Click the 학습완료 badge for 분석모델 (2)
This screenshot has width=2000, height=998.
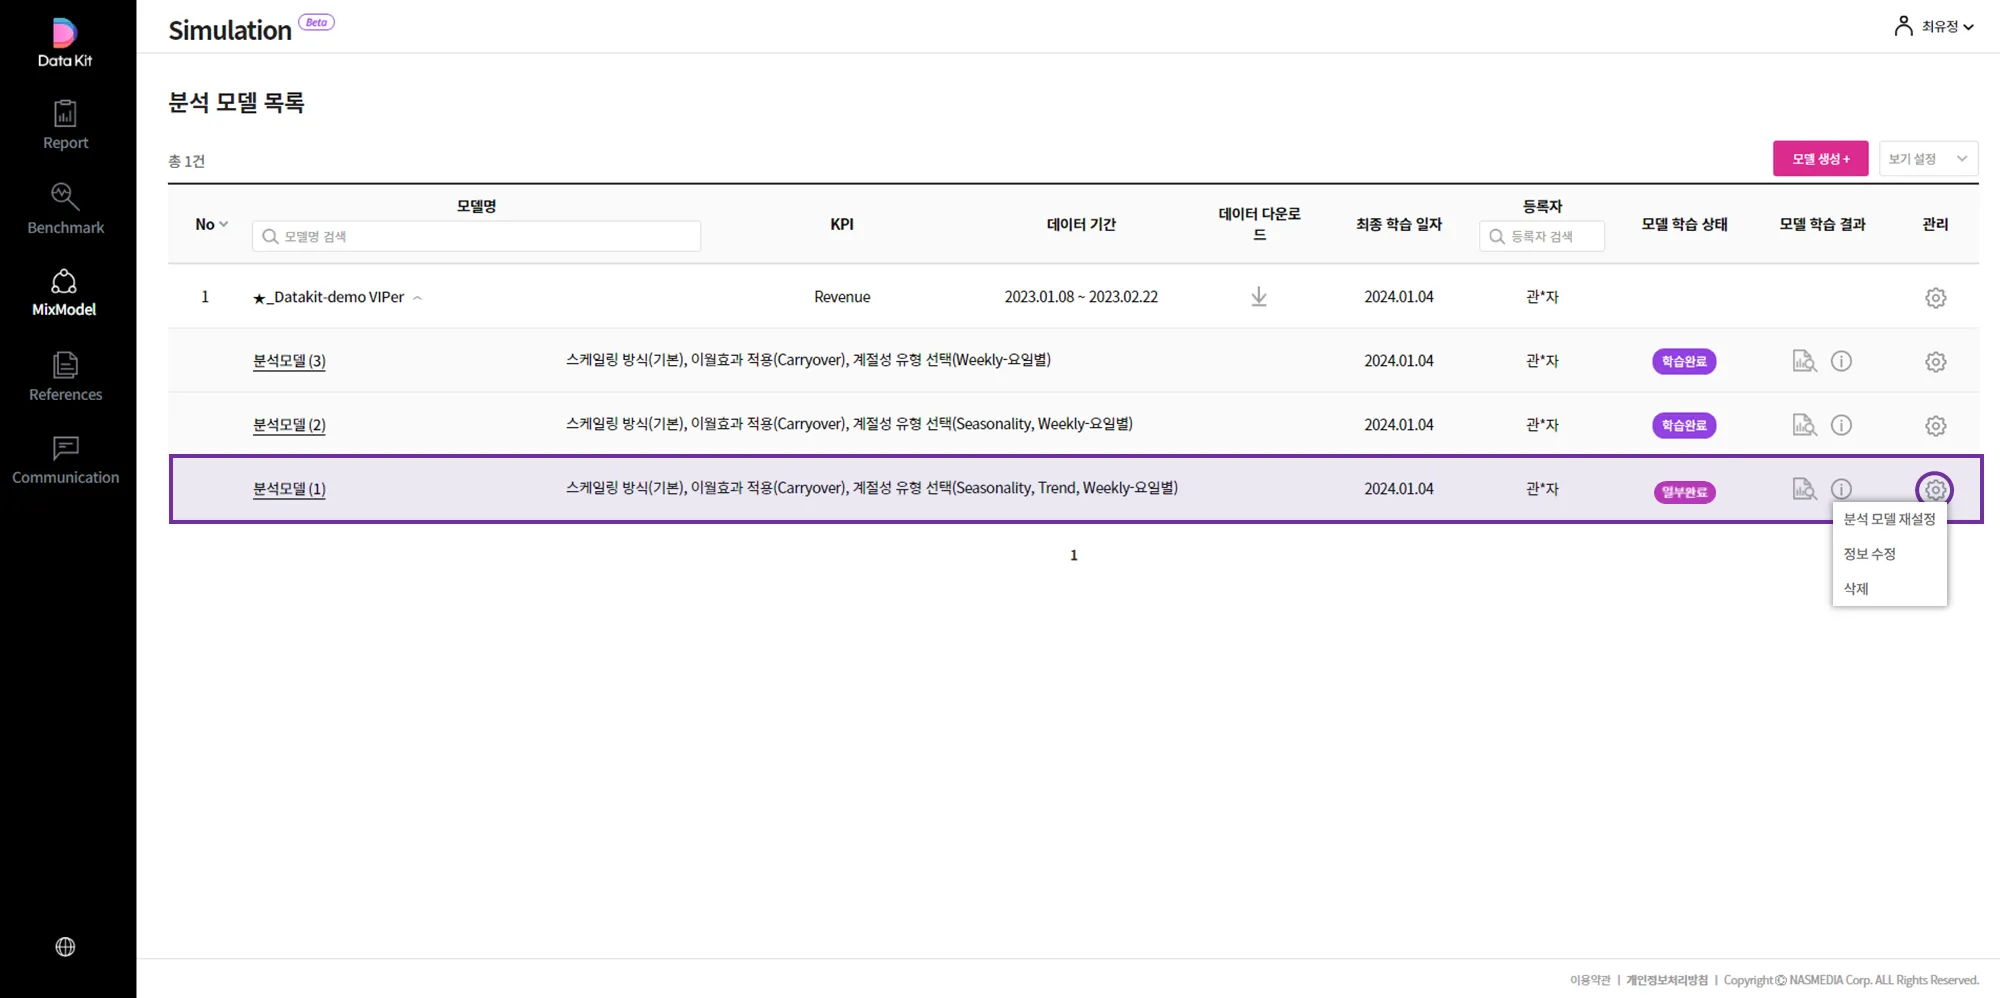click(1684, 425)
